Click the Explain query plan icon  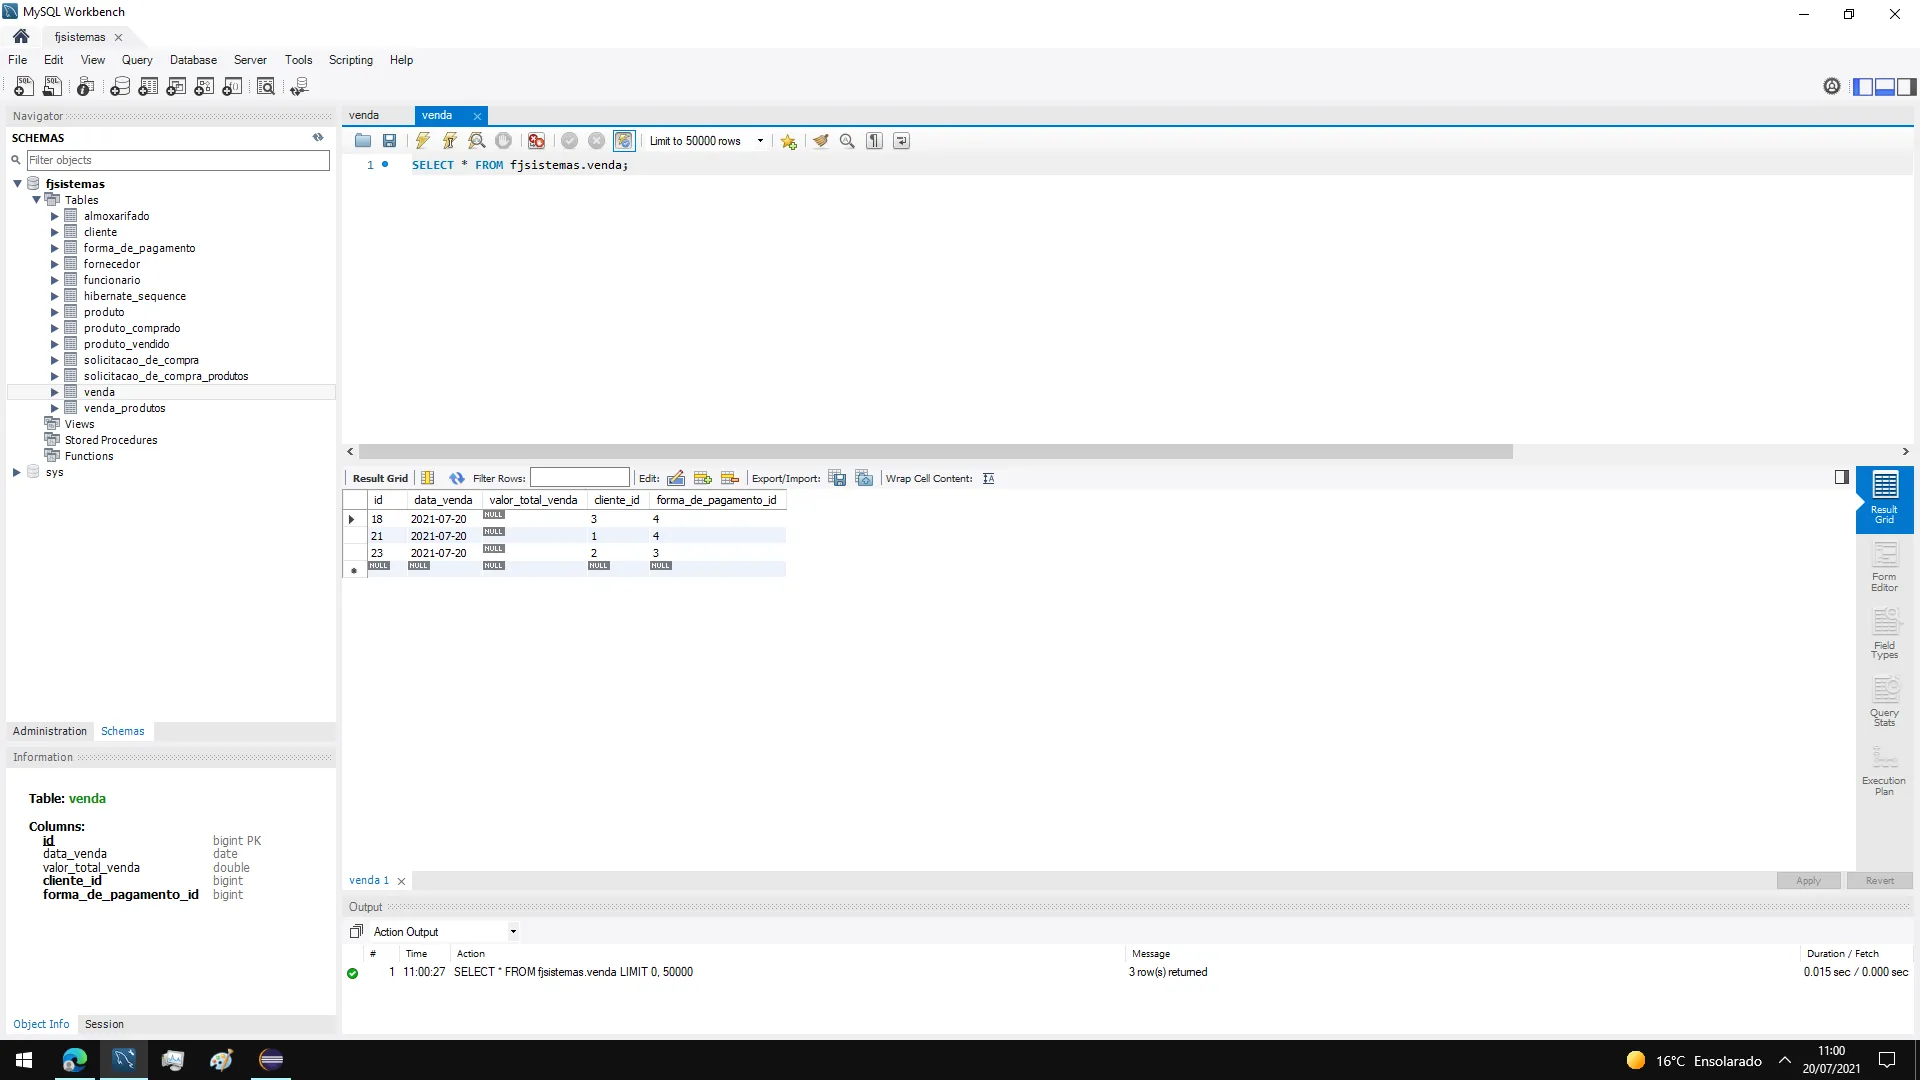(x=477, y=141)
